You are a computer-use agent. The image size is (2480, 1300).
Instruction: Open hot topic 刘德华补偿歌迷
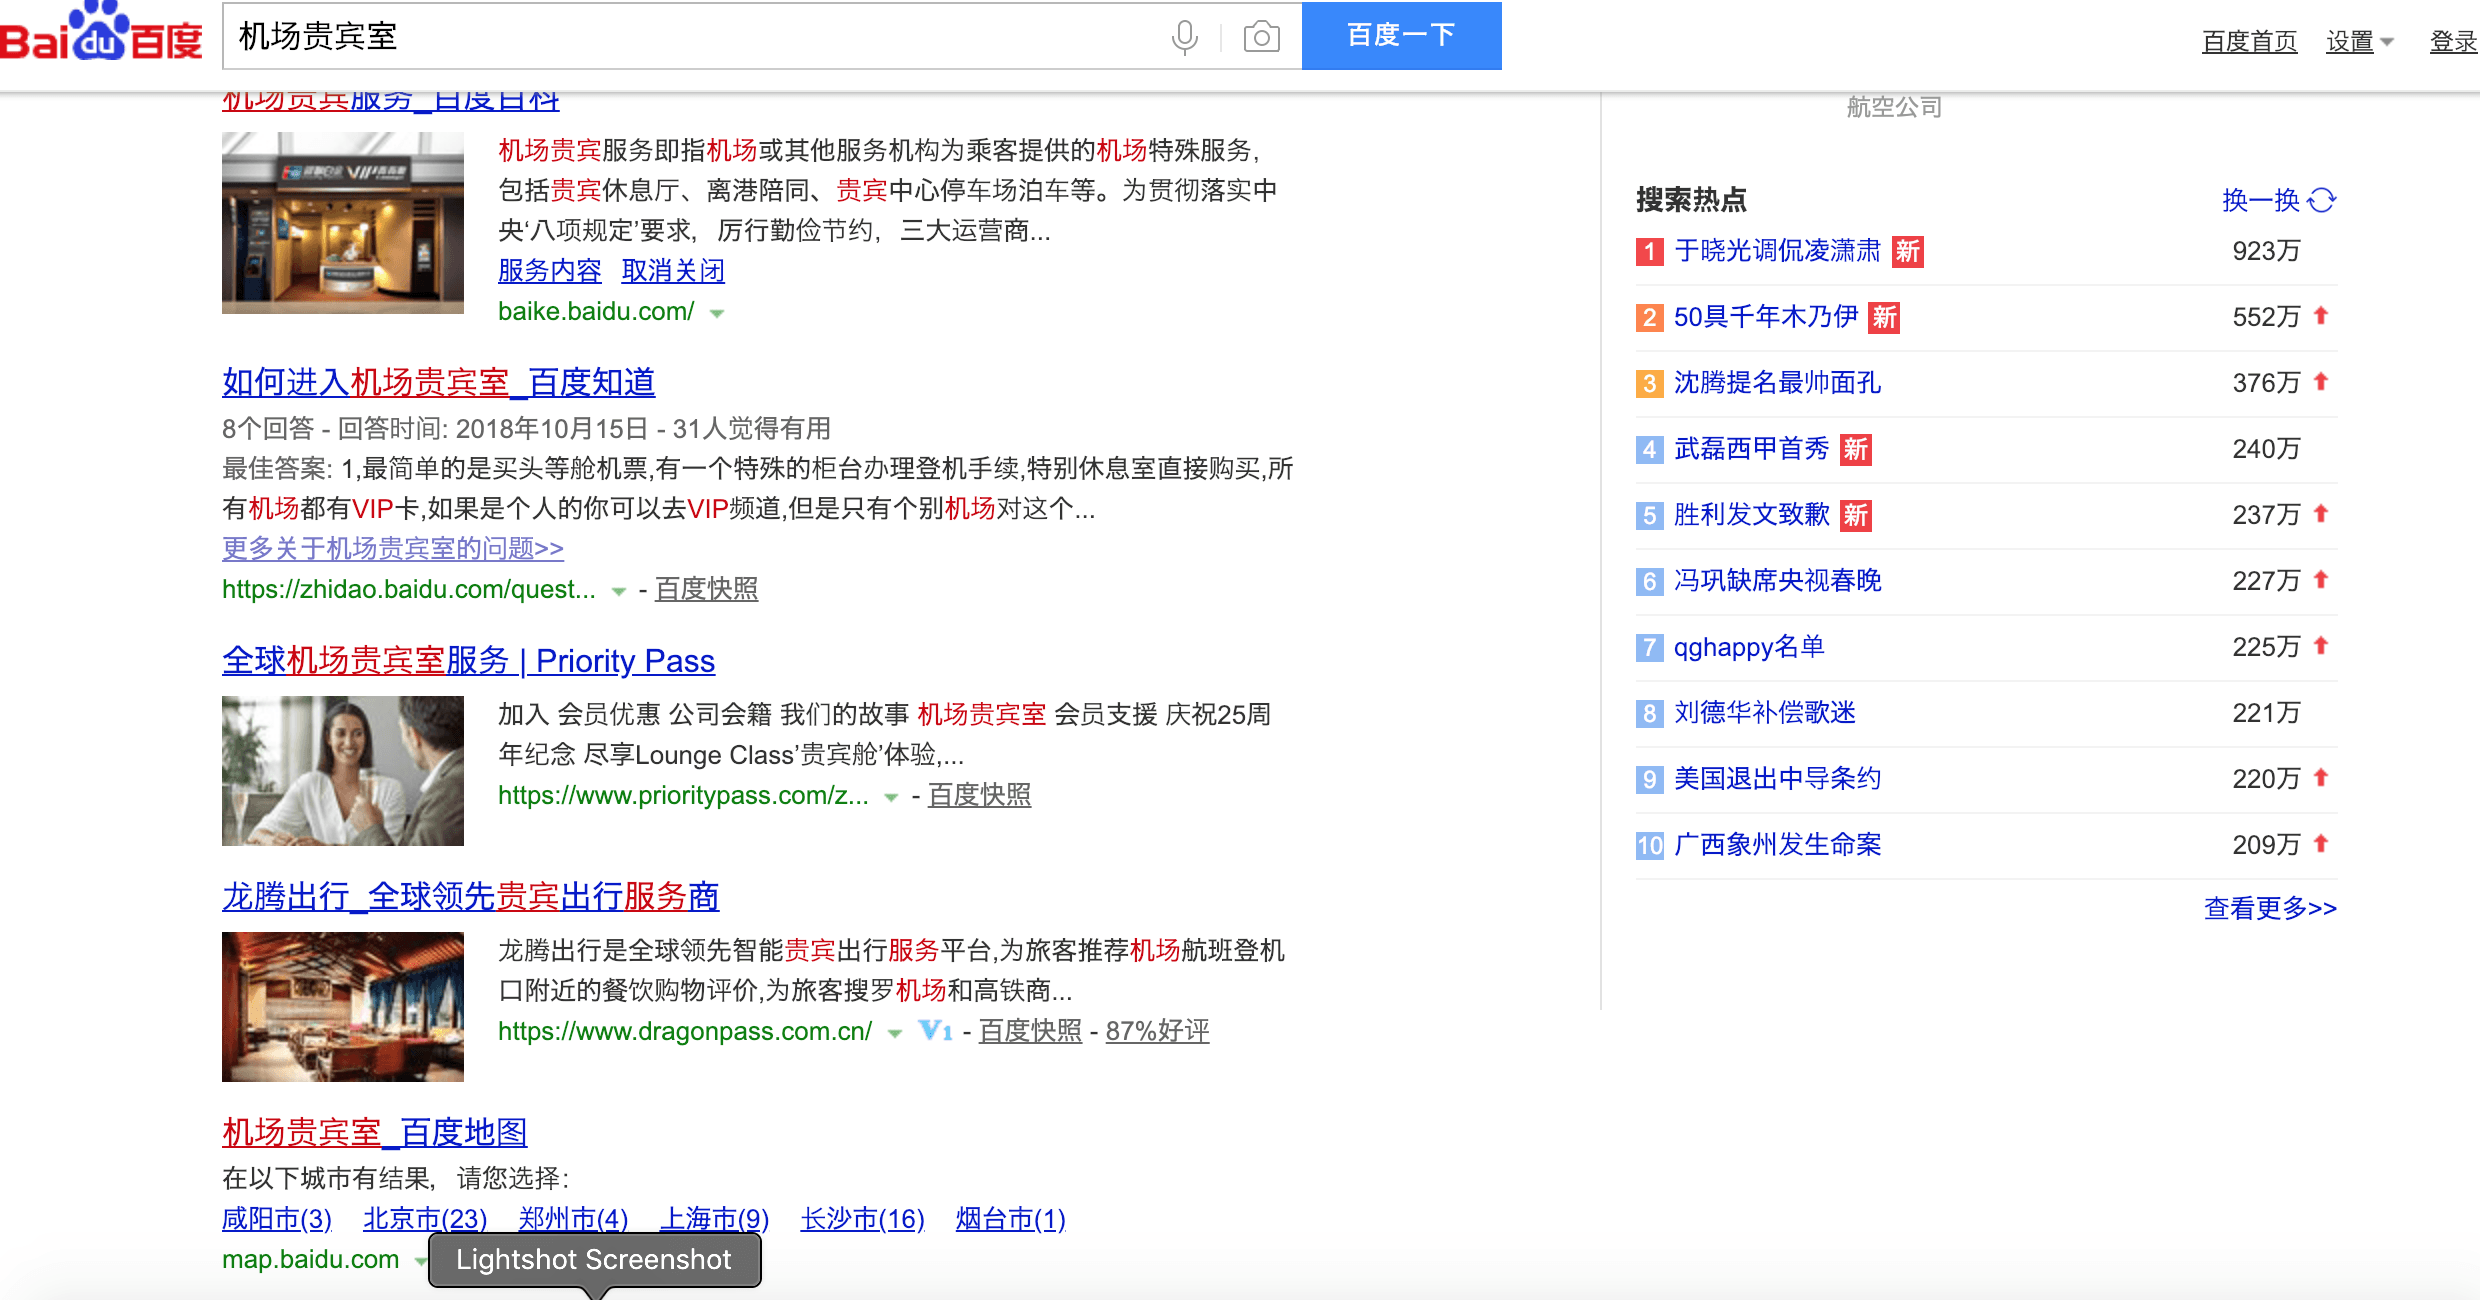1764,712
